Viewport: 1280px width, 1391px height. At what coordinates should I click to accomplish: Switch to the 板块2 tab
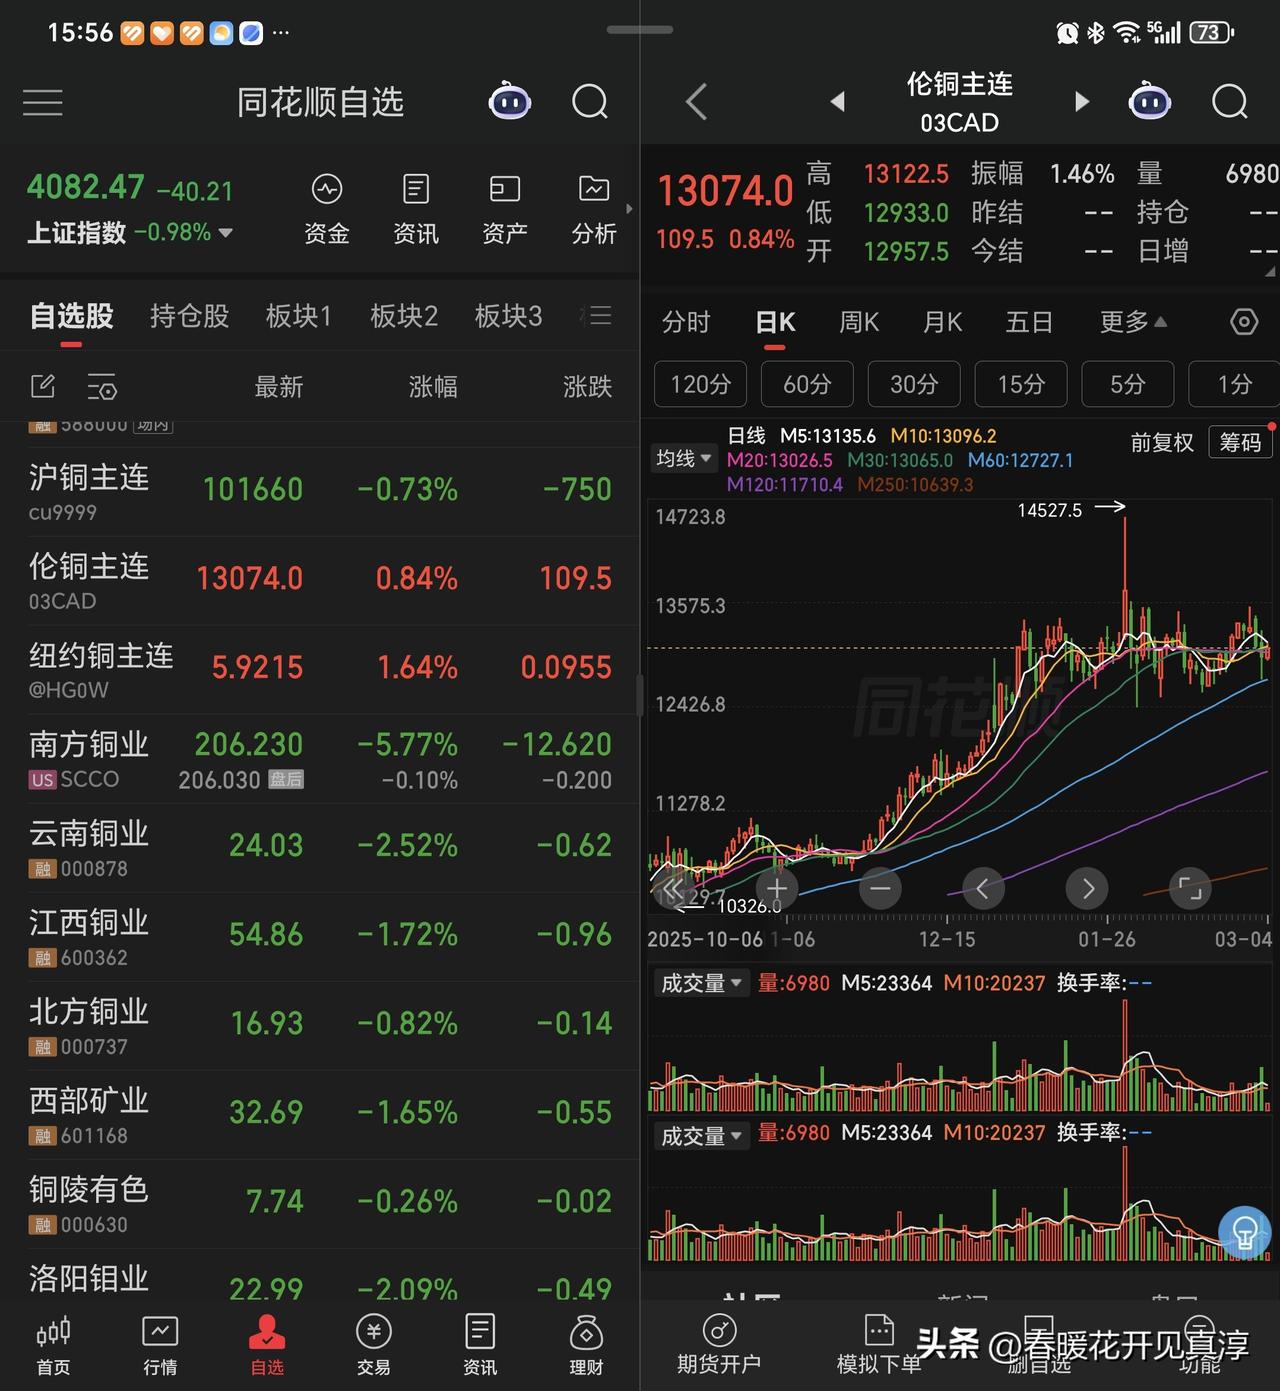(x=404, y=316)
